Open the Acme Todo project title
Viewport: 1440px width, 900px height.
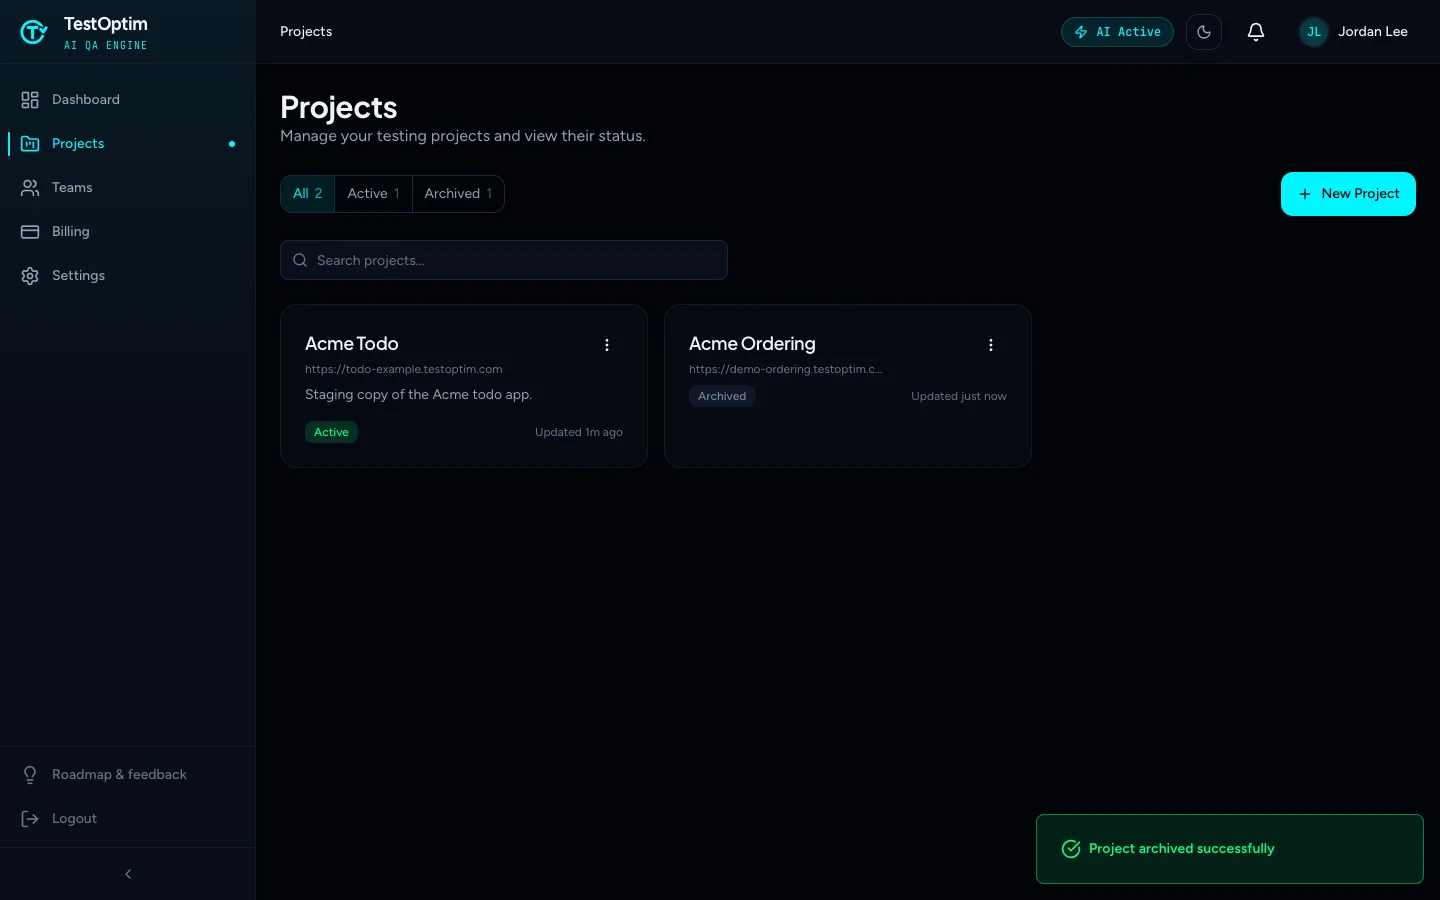(352, 344)
